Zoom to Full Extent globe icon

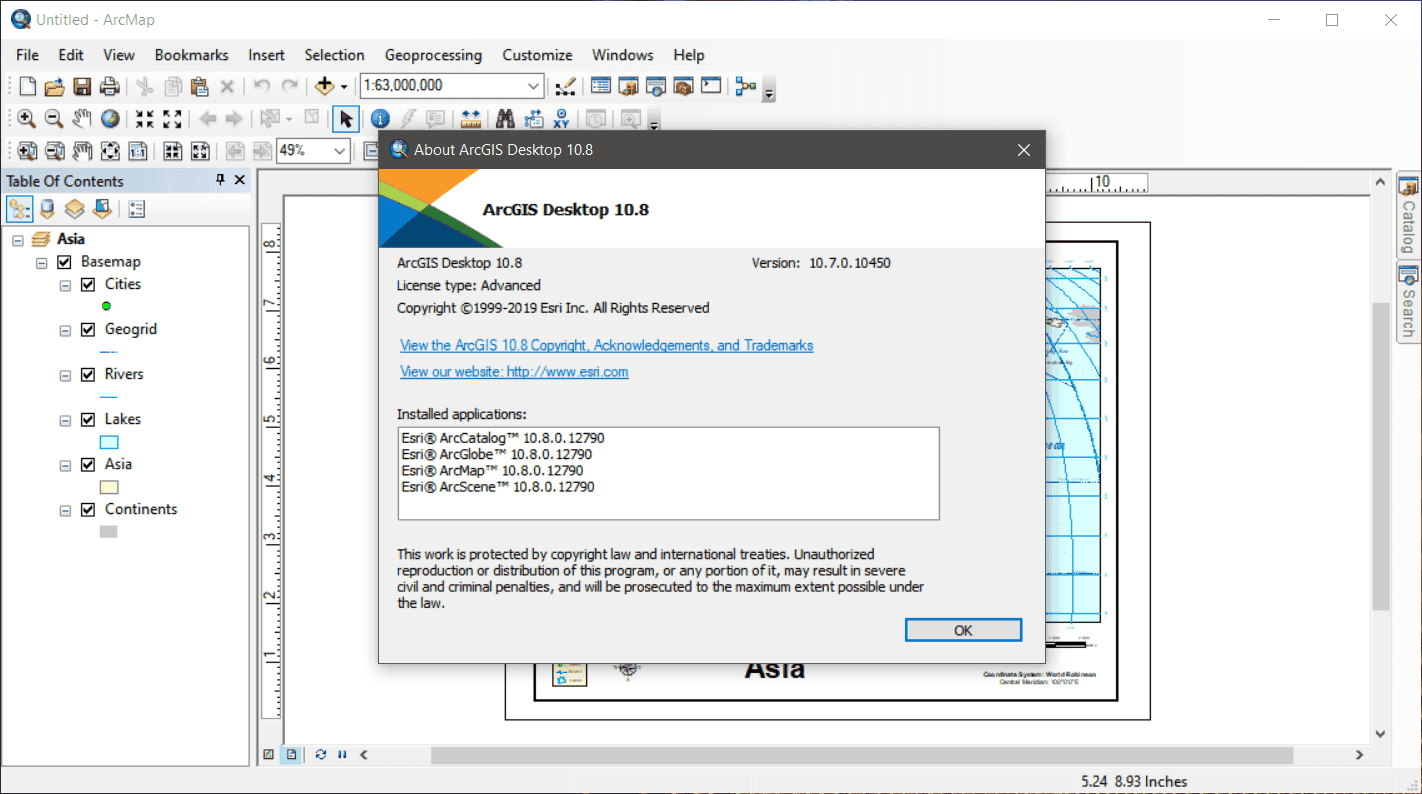[x=110, y=119]
